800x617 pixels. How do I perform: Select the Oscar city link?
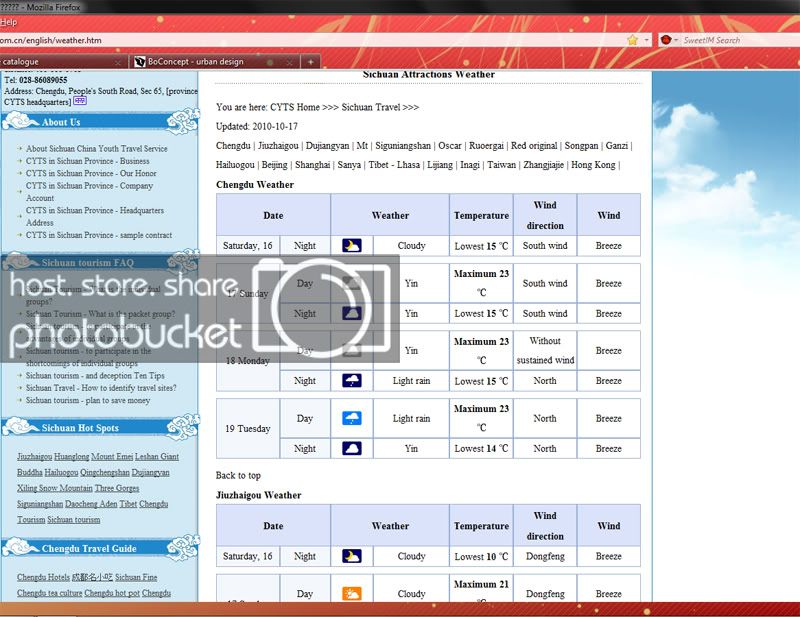pos(450,145)
